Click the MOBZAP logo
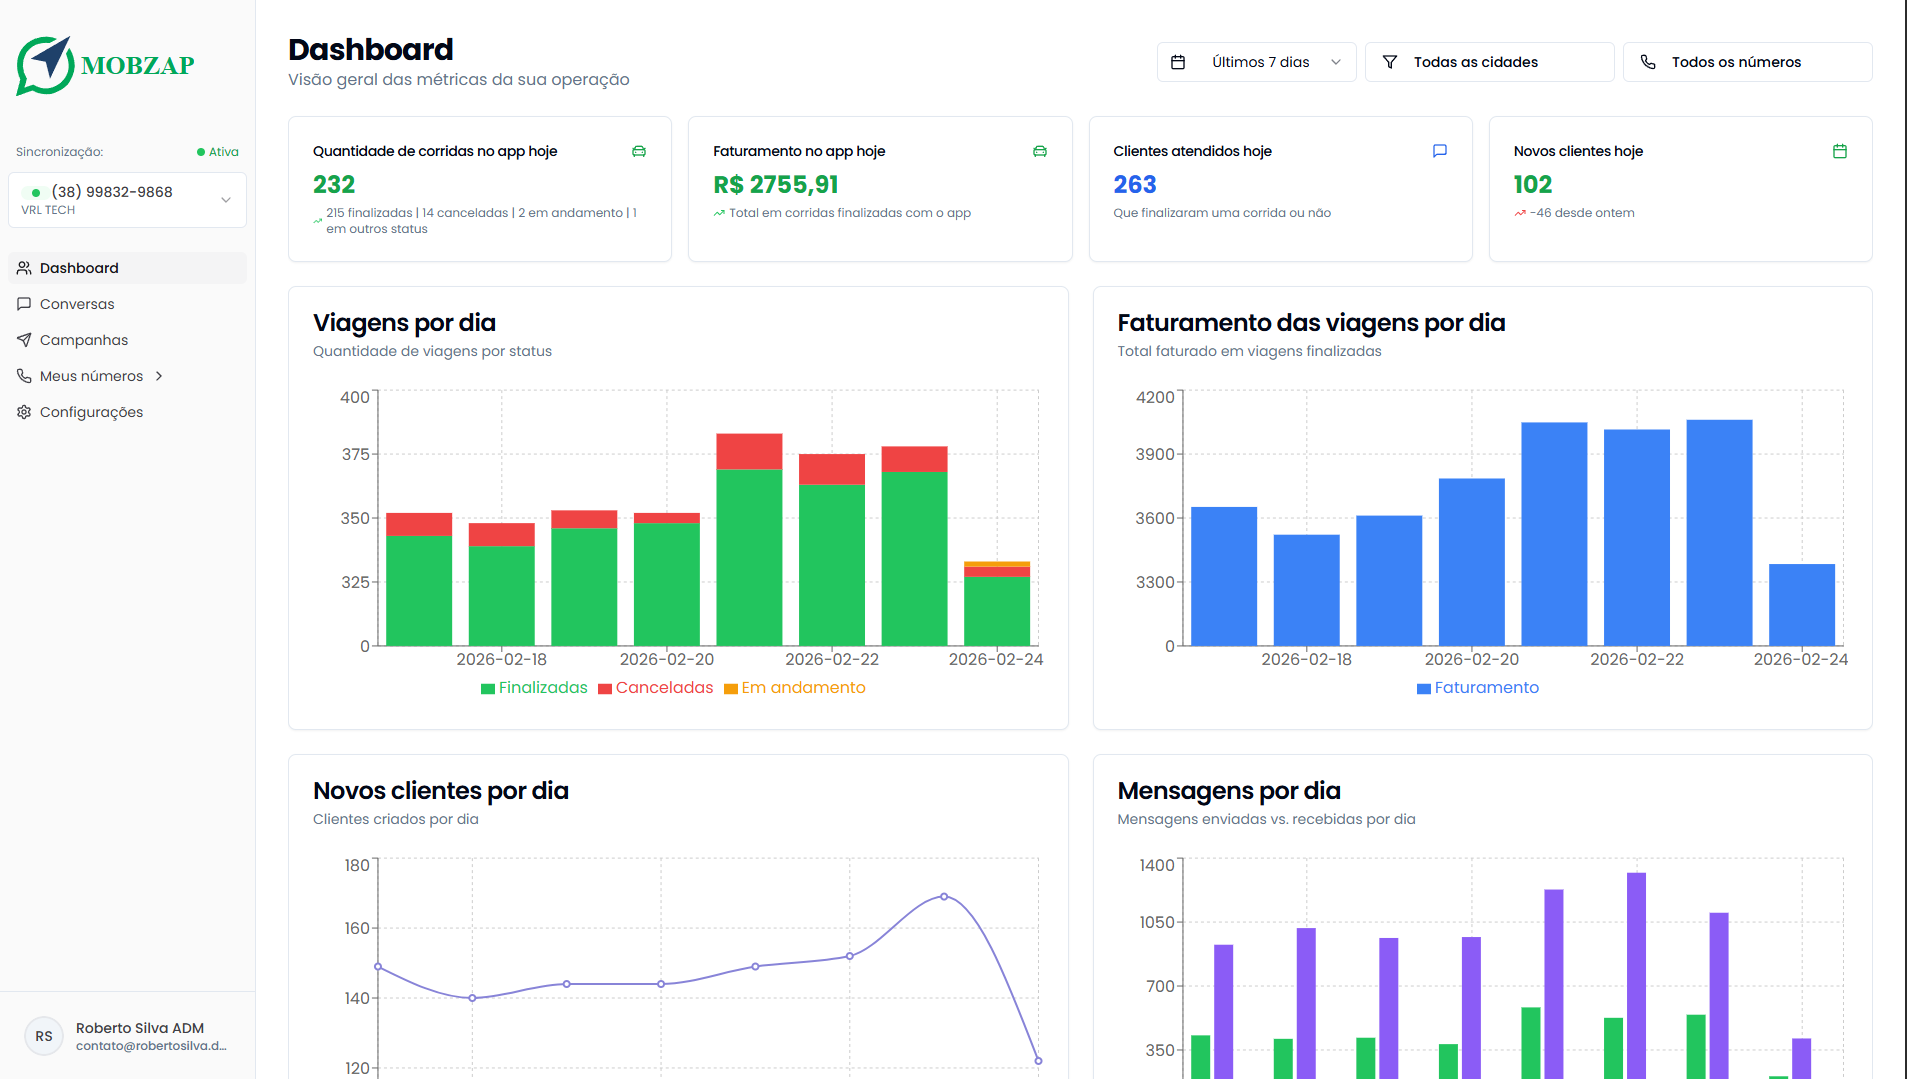The image size is (1907, 1079). tap(105, 65)
